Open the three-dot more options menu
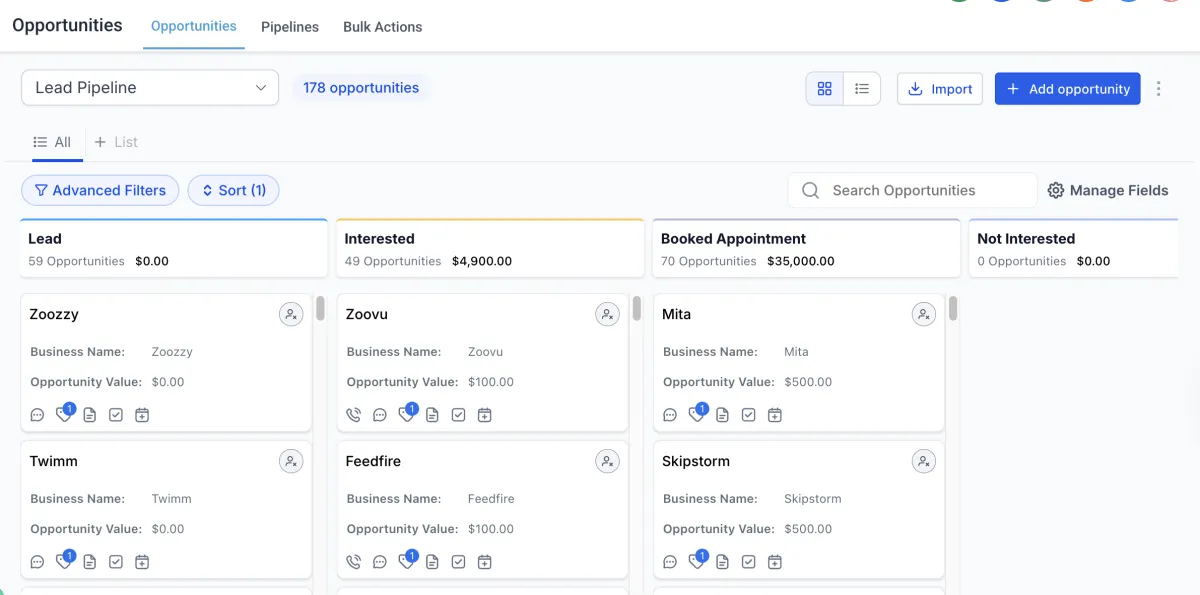 (1159, 89)
